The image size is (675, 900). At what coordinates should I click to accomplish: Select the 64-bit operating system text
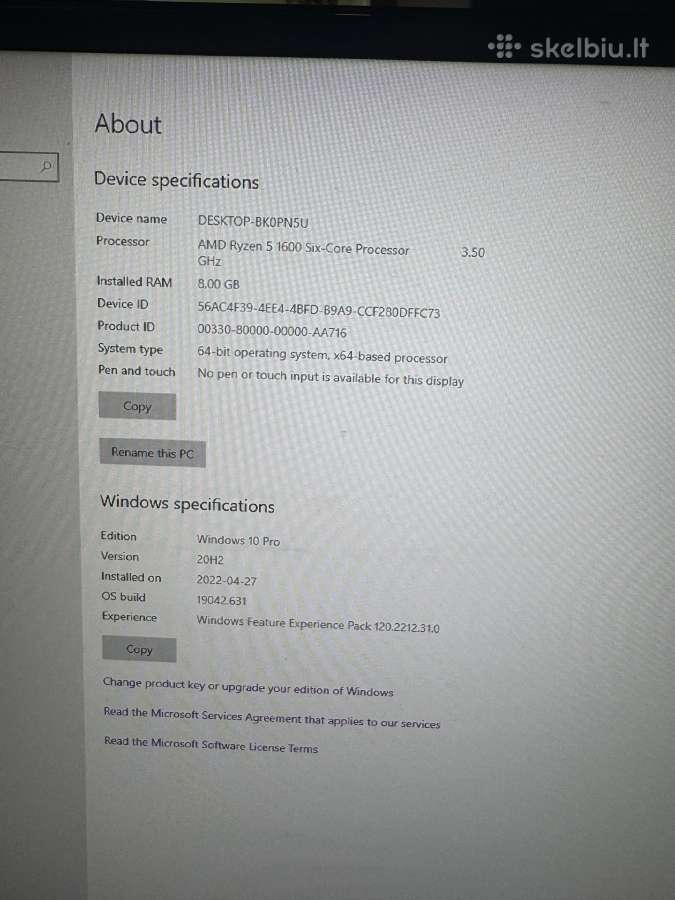[x=322, y=355]
